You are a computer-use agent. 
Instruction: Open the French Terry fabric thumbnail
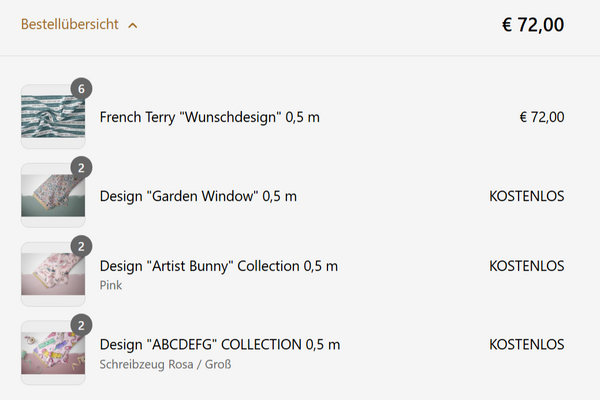(x=53, y=117)
